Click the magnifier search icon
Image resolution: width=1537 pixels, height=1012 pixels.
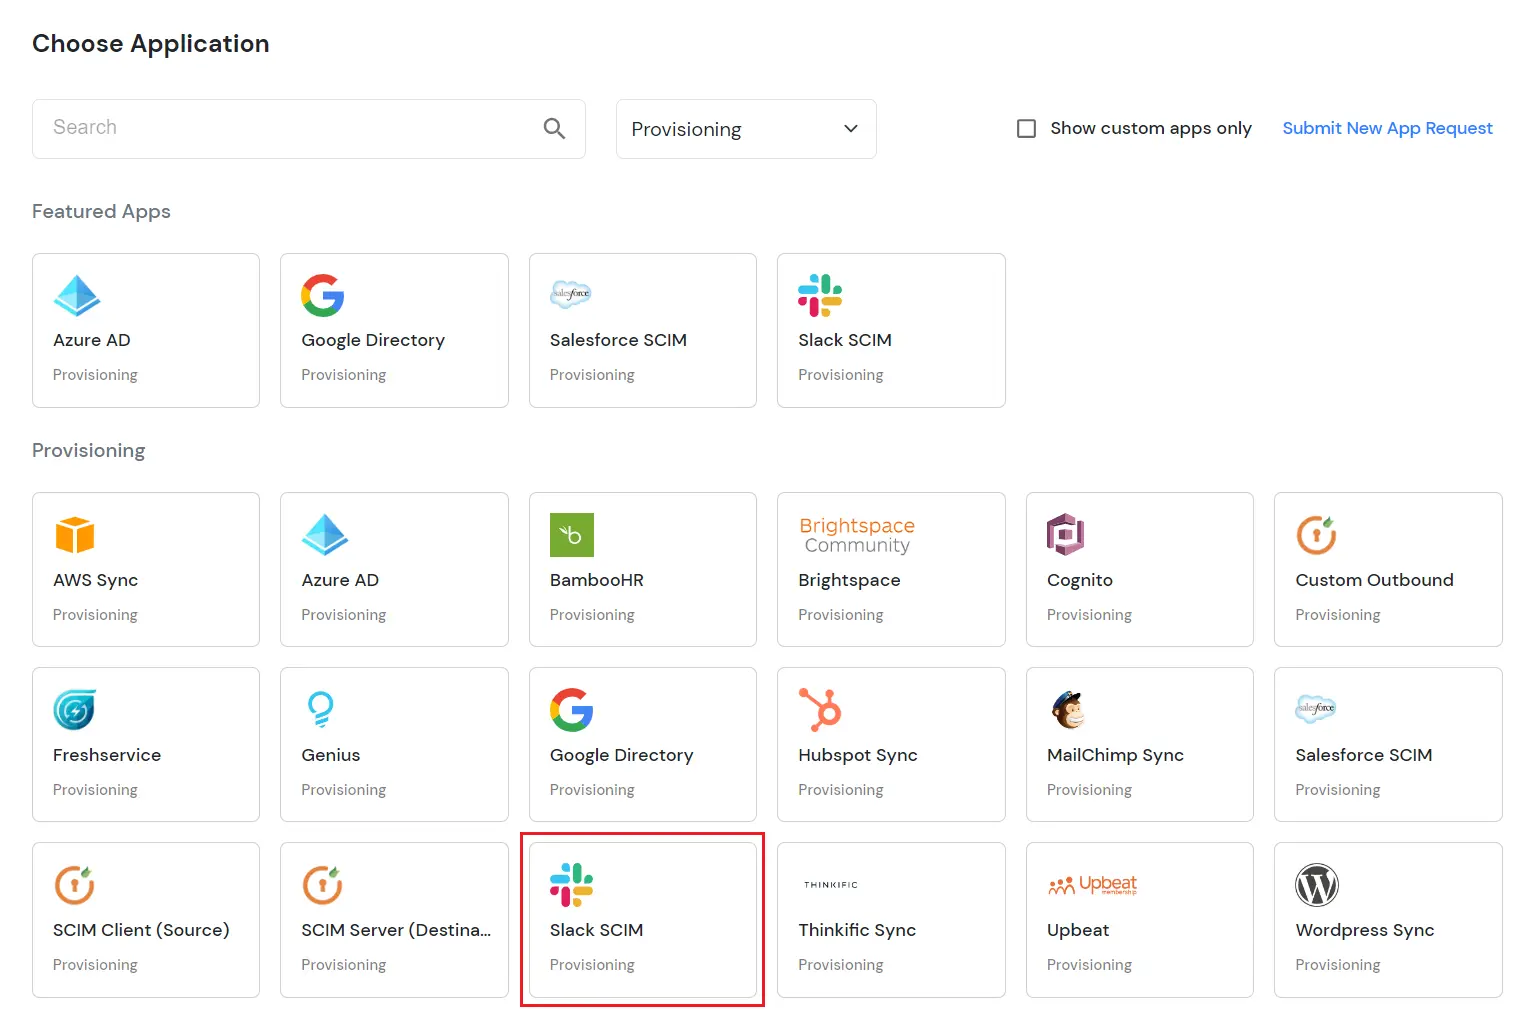554,128
